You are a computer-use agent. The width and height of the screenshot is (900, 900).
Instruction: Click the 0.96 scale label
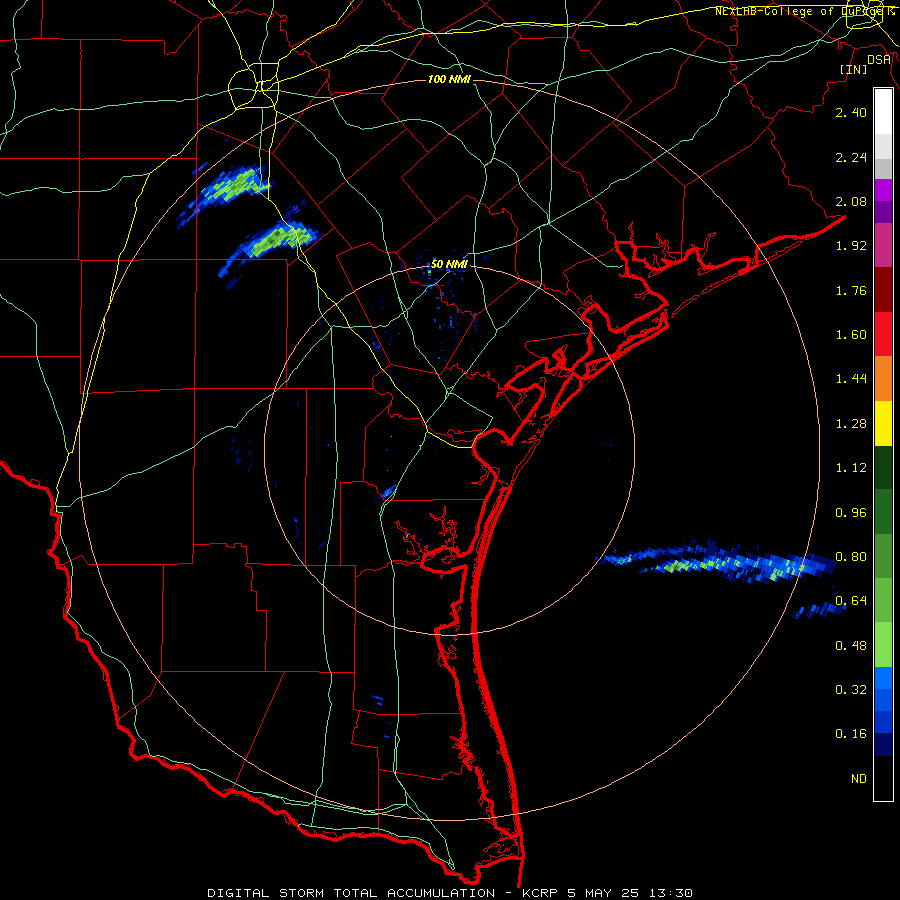coord(851,513)
